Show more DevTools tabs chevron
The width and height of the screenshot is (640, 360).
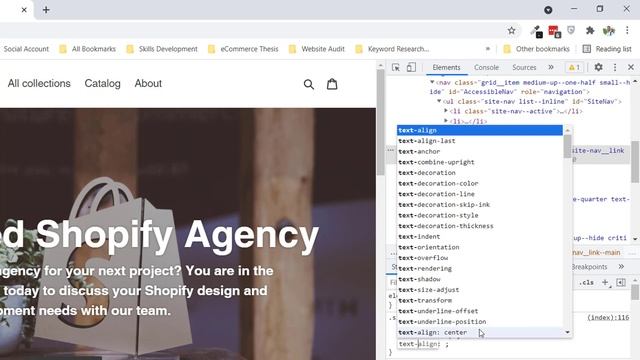click(551, 67)
